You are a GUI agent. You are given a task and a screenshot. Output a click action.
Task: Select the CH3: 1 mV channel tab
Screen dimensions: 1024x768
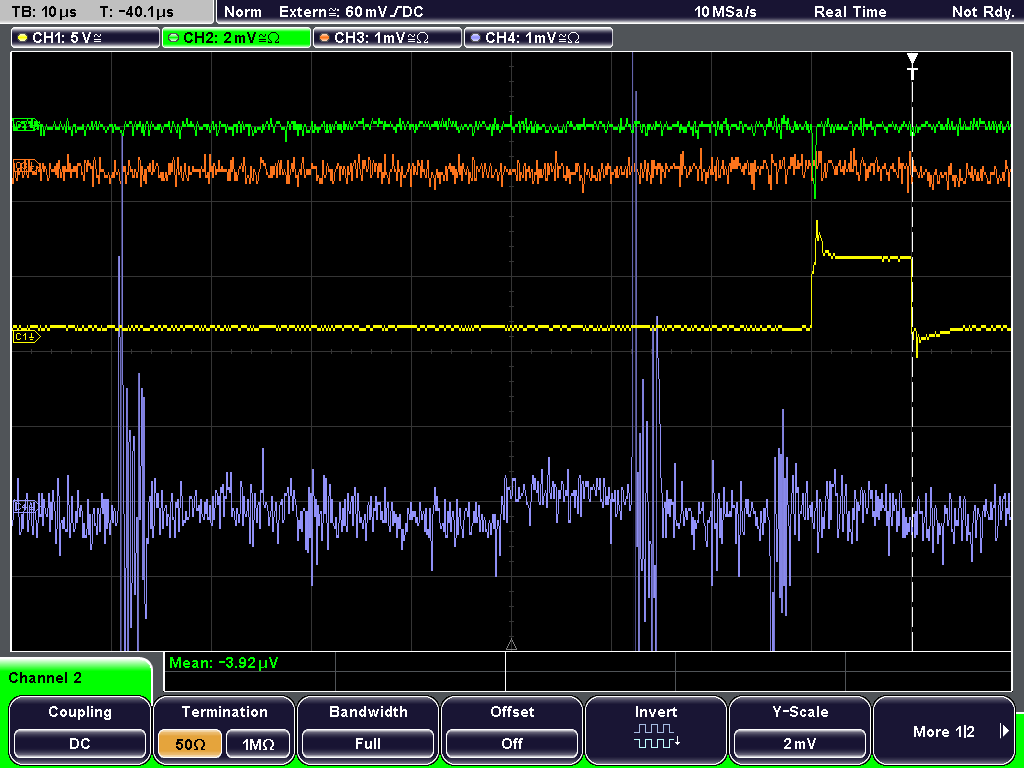point(387,38)
